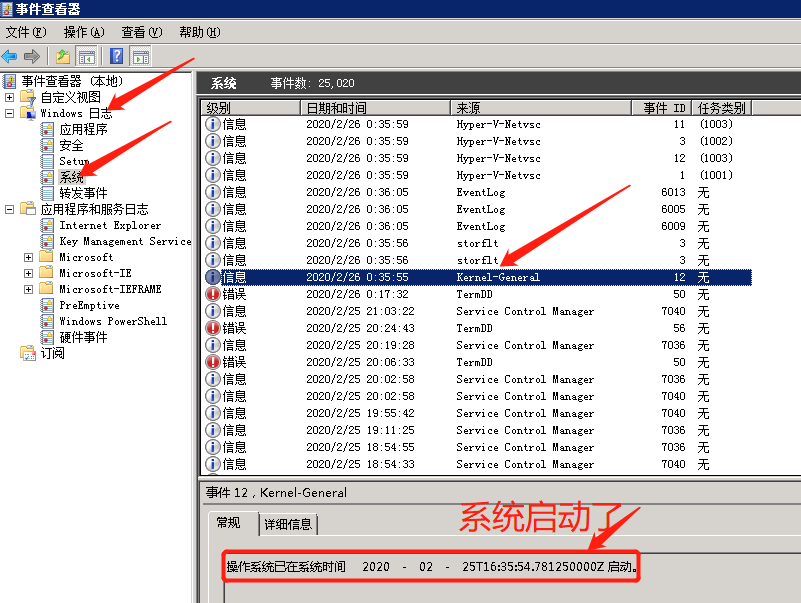Select the 系统 log in the tree
This screenshot has height=603, width=801.
click(x=71, y=177)
